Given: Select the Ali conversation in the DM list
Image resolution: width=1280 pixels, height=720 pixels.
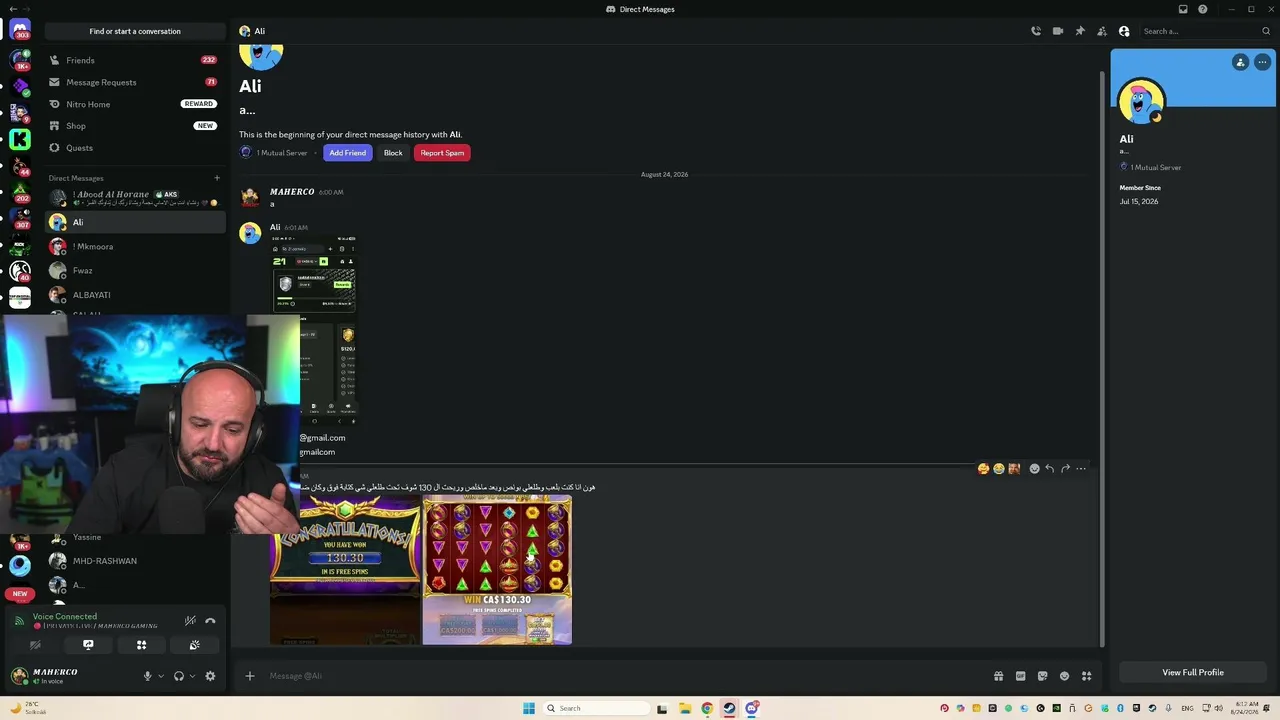Looking at the screenshot, I should pyautogui.click(x=135, y=222).
